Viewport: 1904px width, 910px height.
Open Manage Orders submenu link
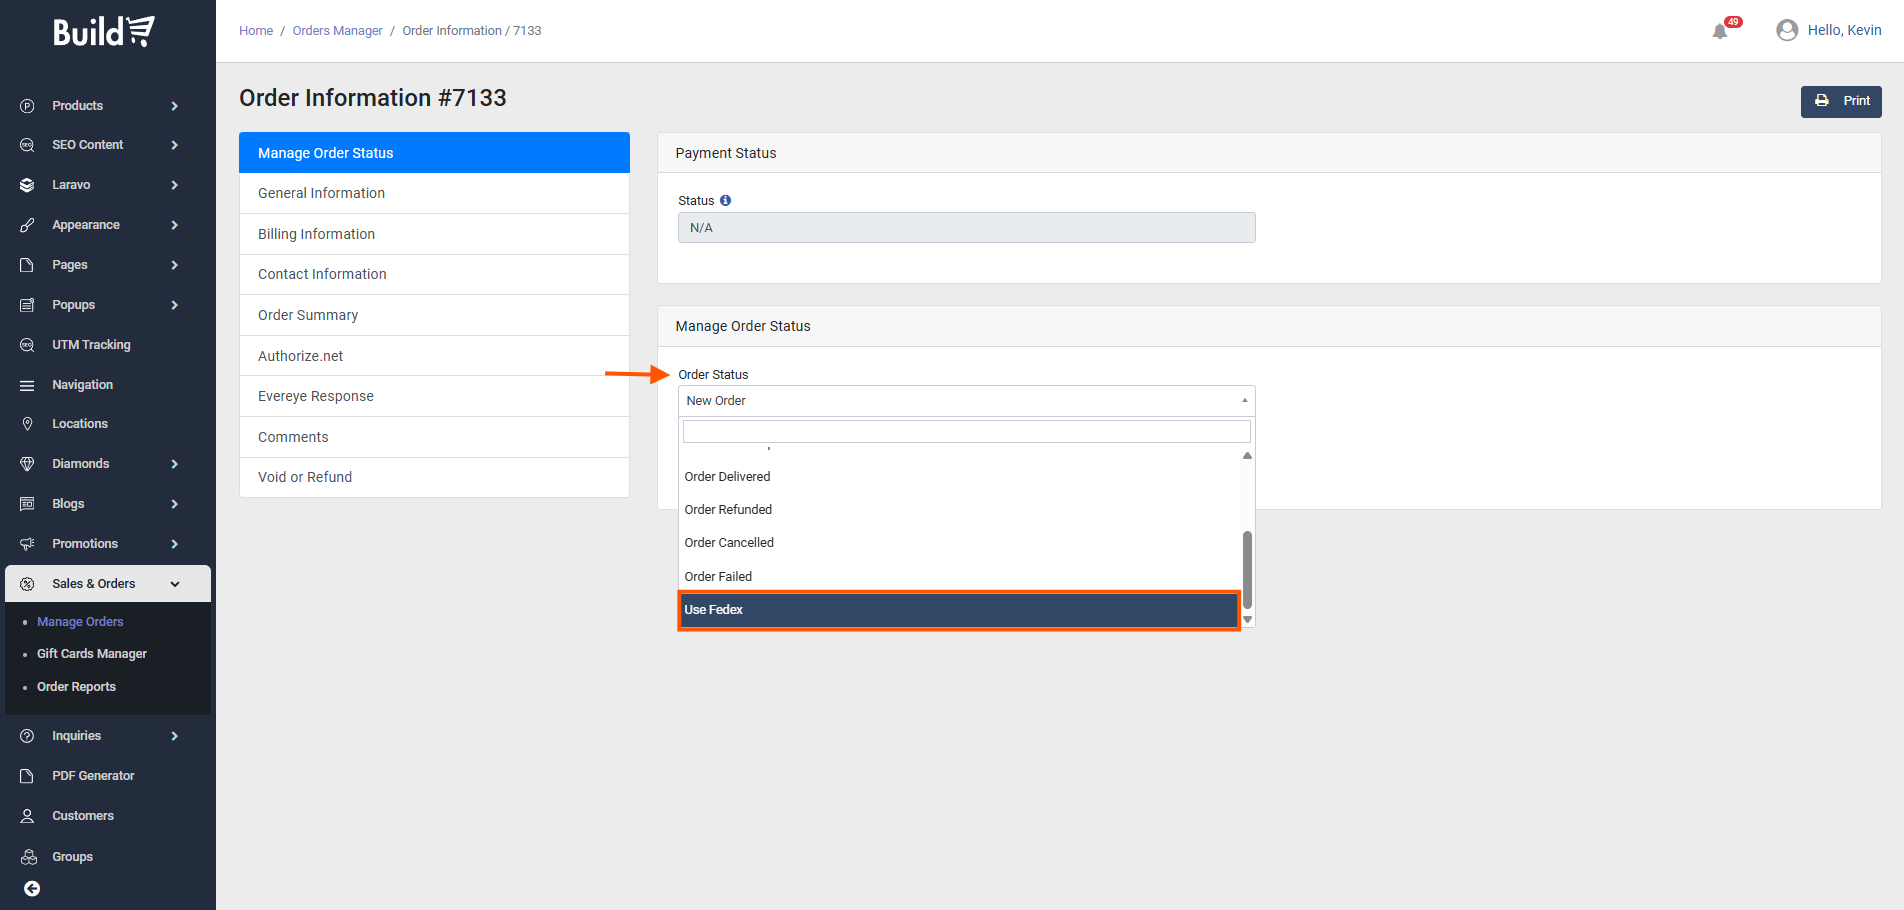tap(80, 622)
